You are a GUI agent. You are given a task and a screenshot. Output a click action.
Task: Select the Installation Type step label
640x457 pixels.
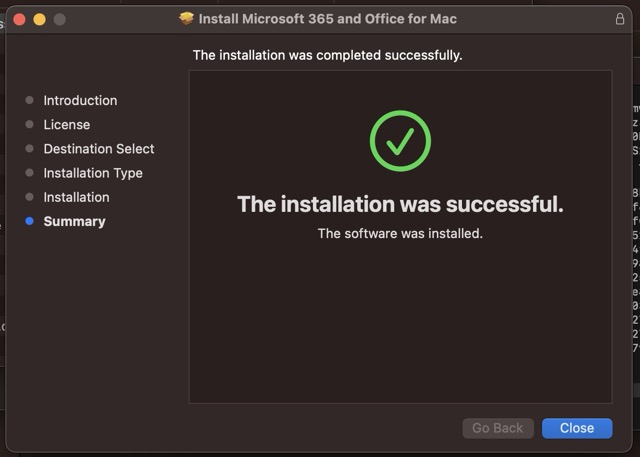pos(93,173)
